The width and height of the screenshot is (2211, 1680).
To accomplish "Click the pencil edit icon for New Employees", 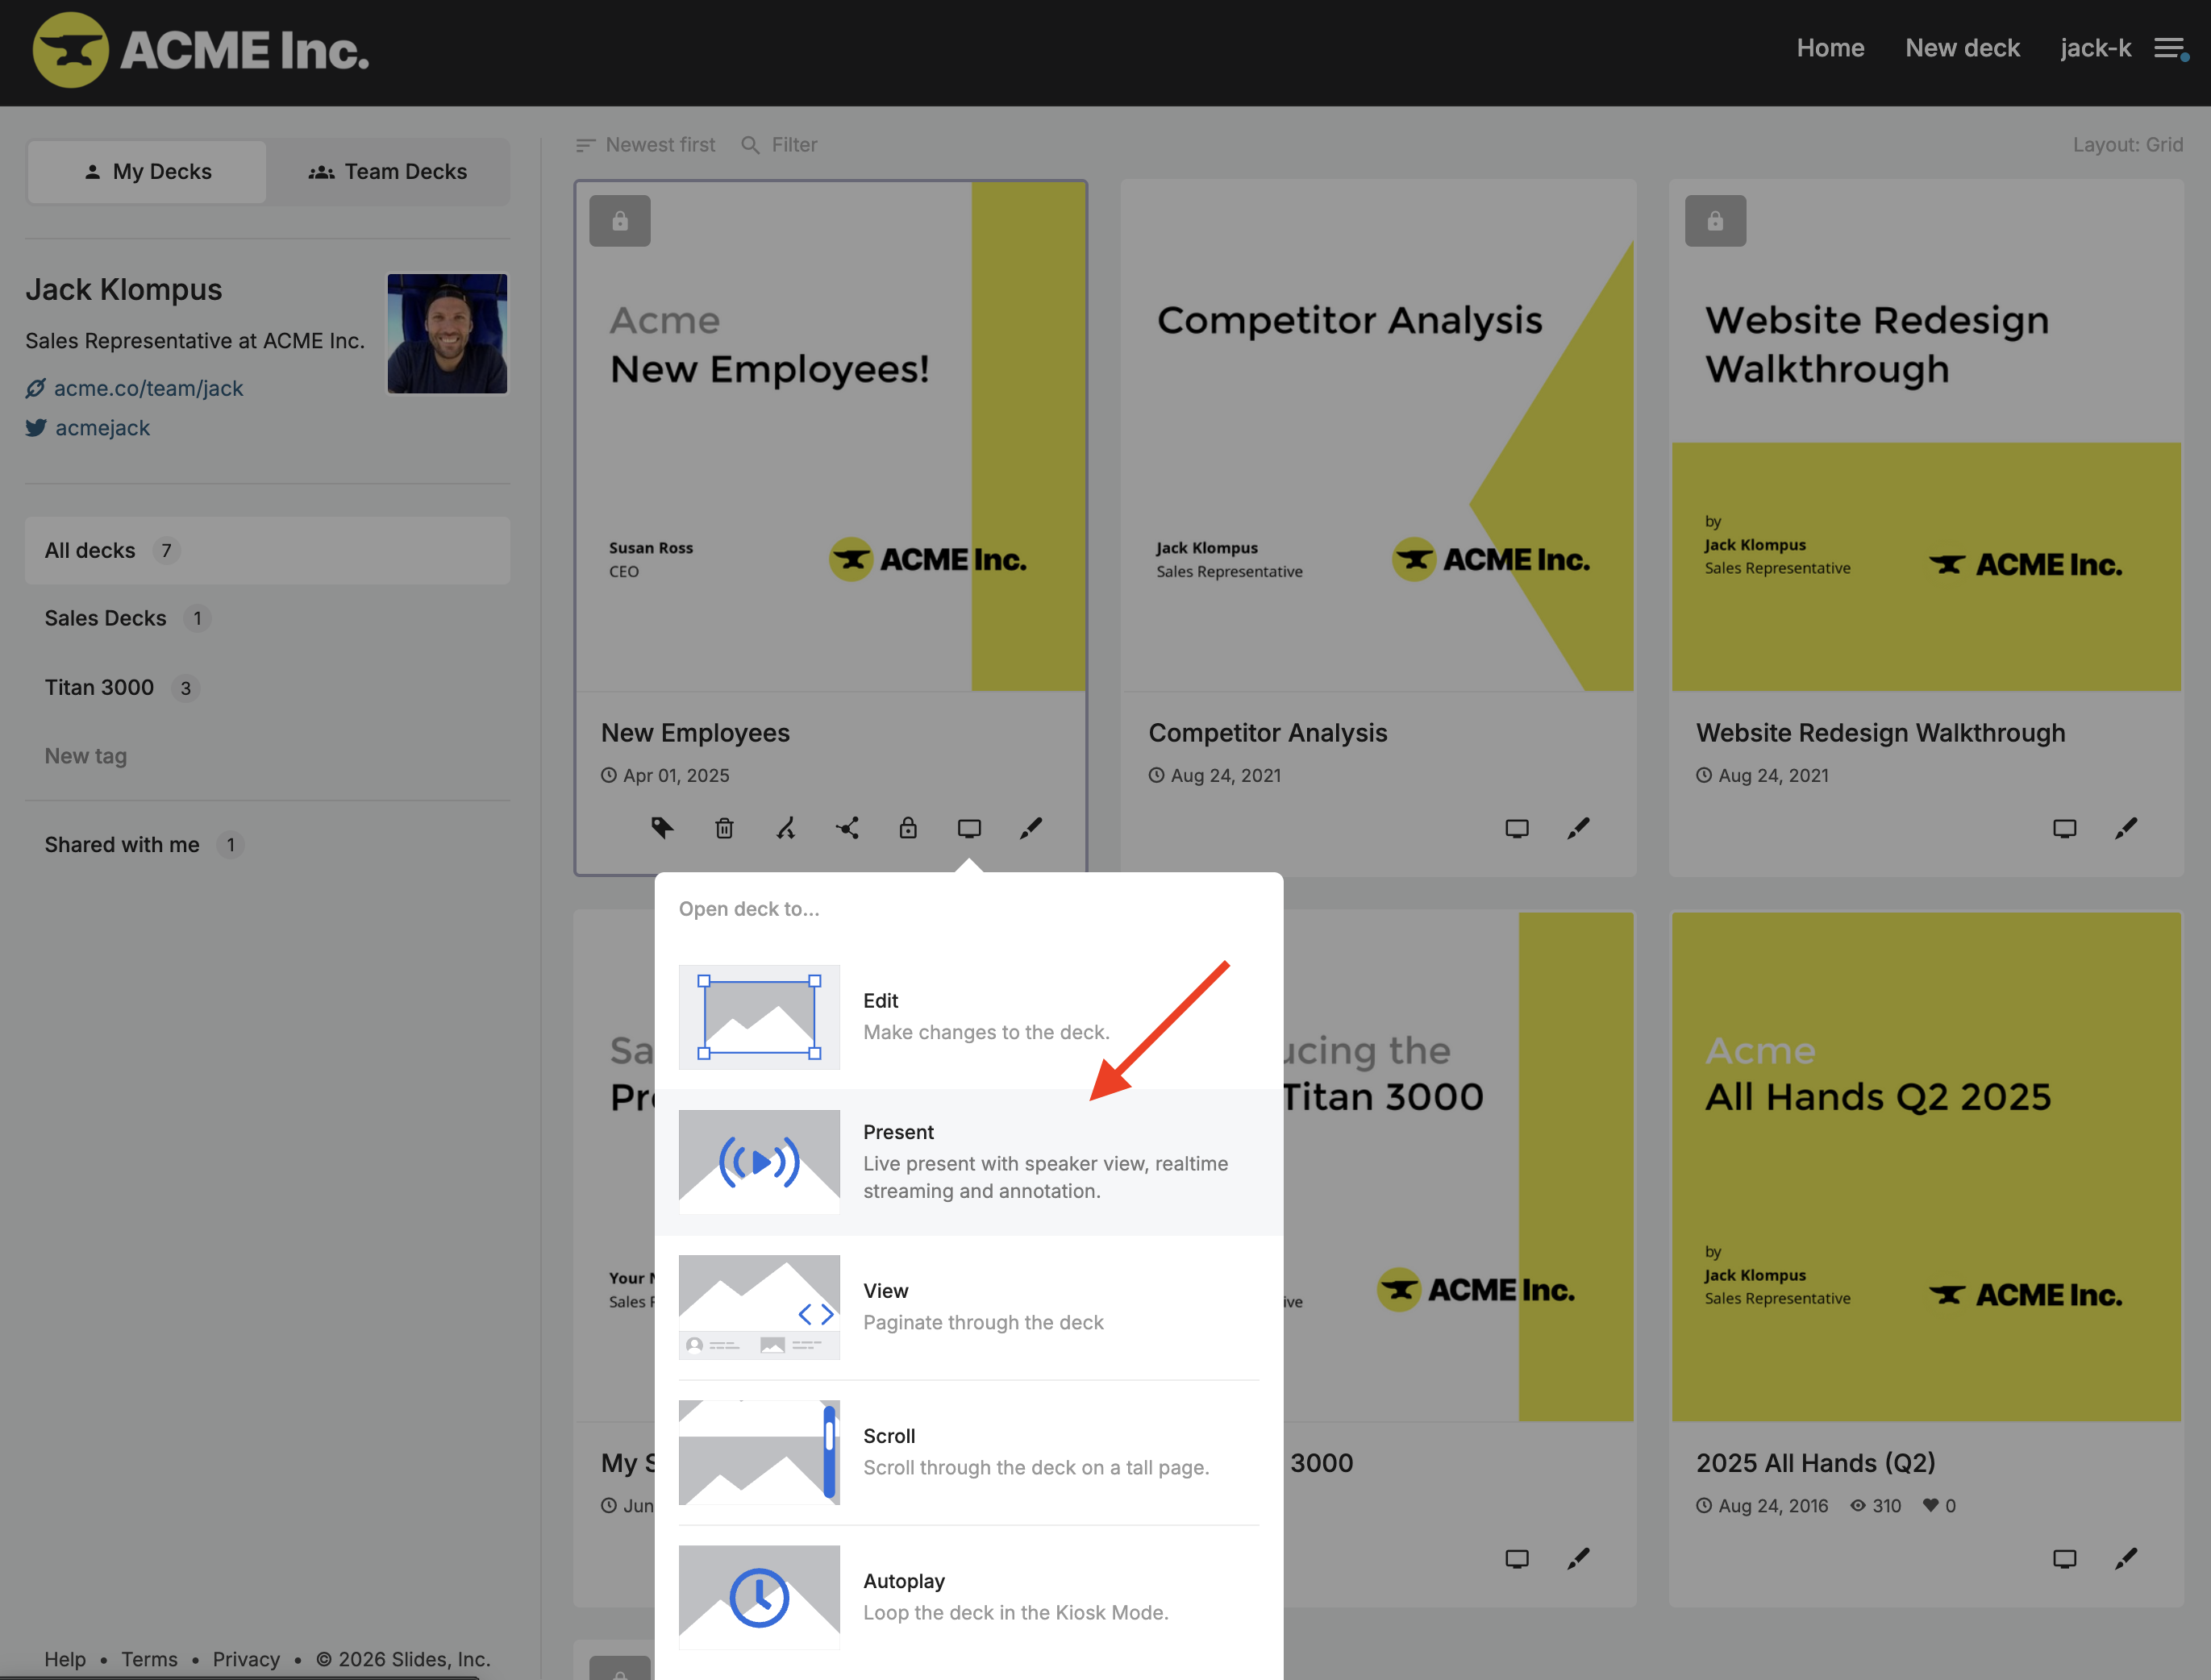I will coord(1031,828).
